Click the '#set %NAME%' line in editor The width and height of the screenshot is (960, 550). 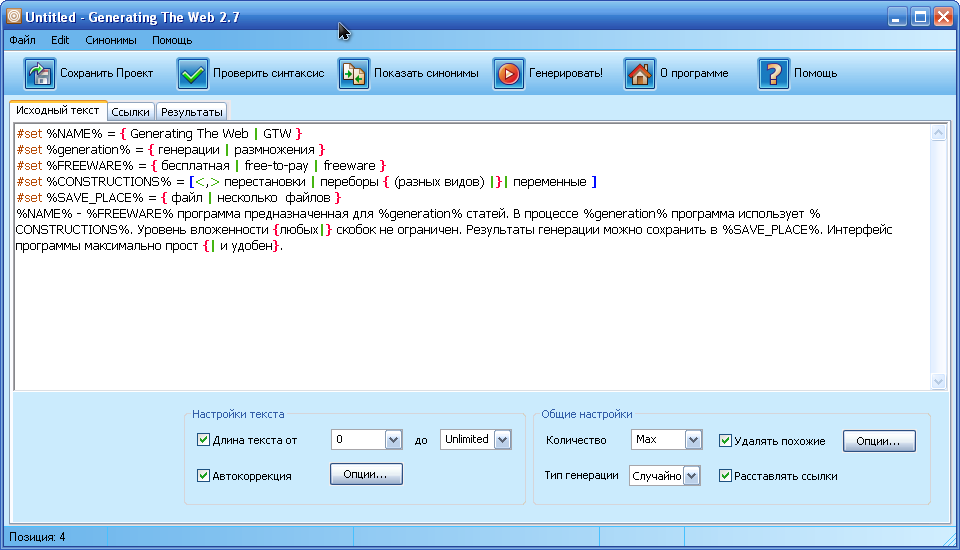(159, 134)
